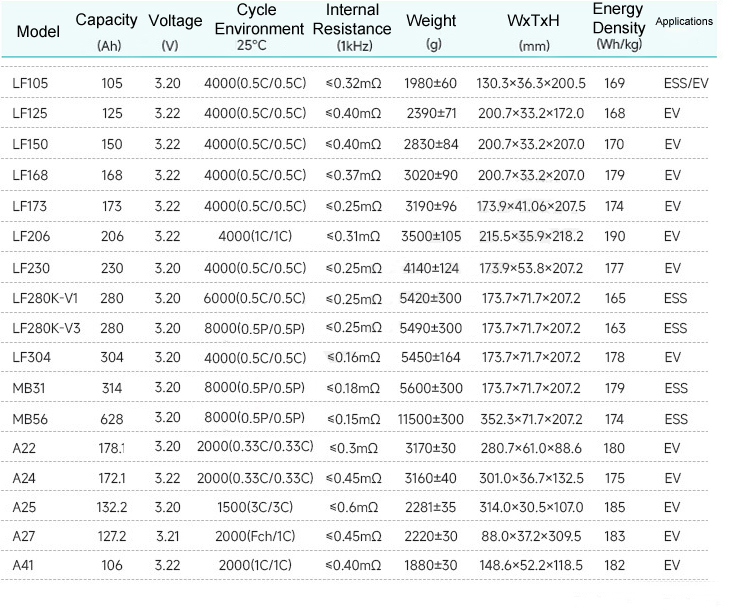Select the A41 model name

[24, 566]
